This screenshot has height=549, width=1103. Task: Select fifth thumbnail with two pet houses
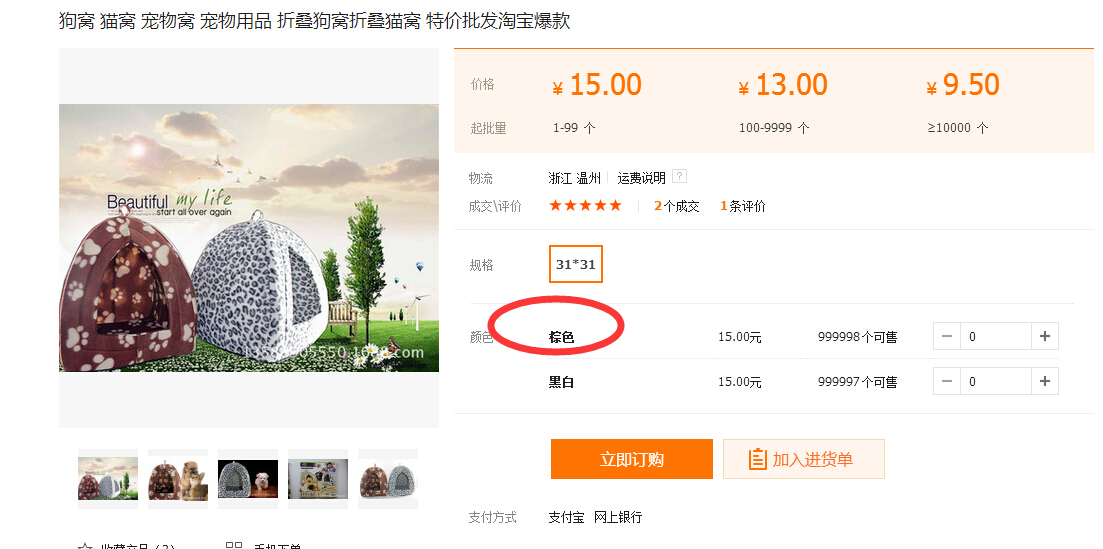click(x=388, y=479)
